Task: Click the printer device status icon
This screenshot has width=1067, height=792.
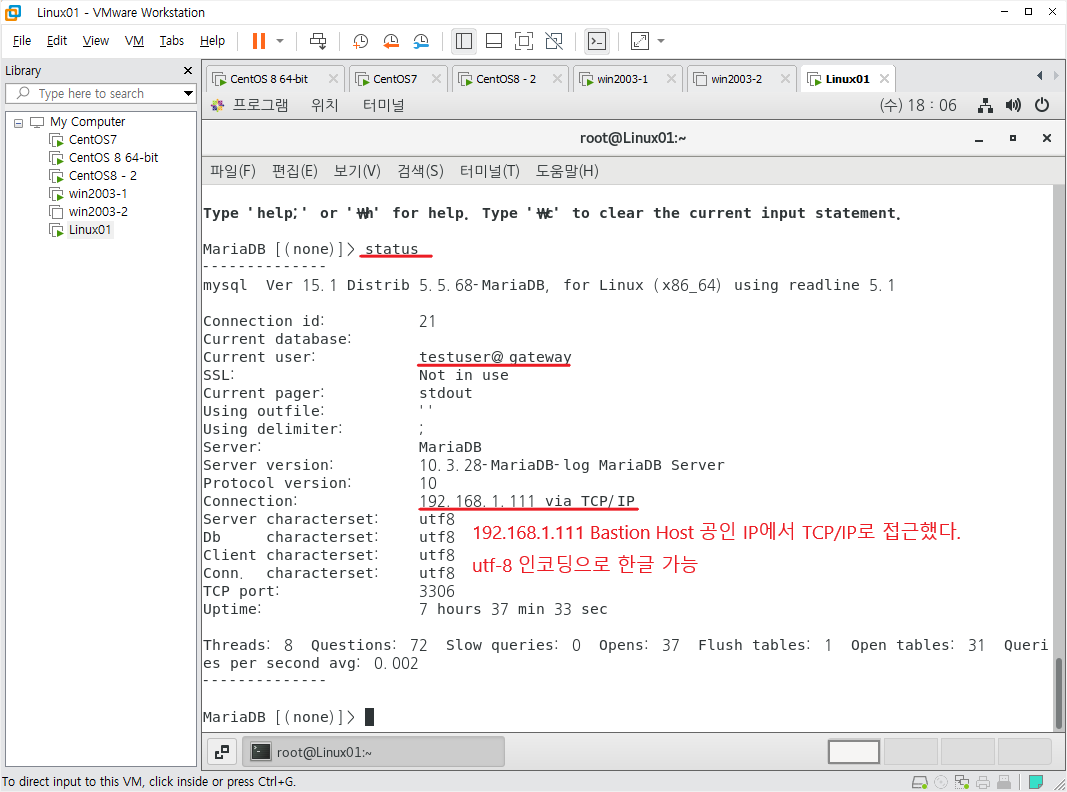Action: click(983, 782)
